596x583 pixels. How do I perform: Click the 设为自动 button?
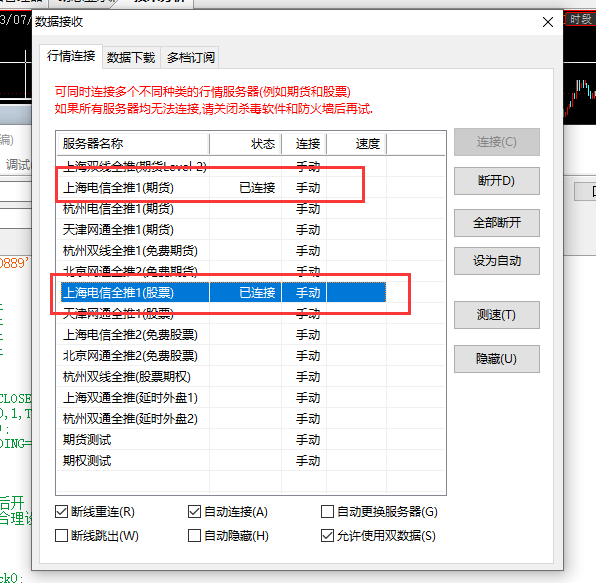pos(496,261)
